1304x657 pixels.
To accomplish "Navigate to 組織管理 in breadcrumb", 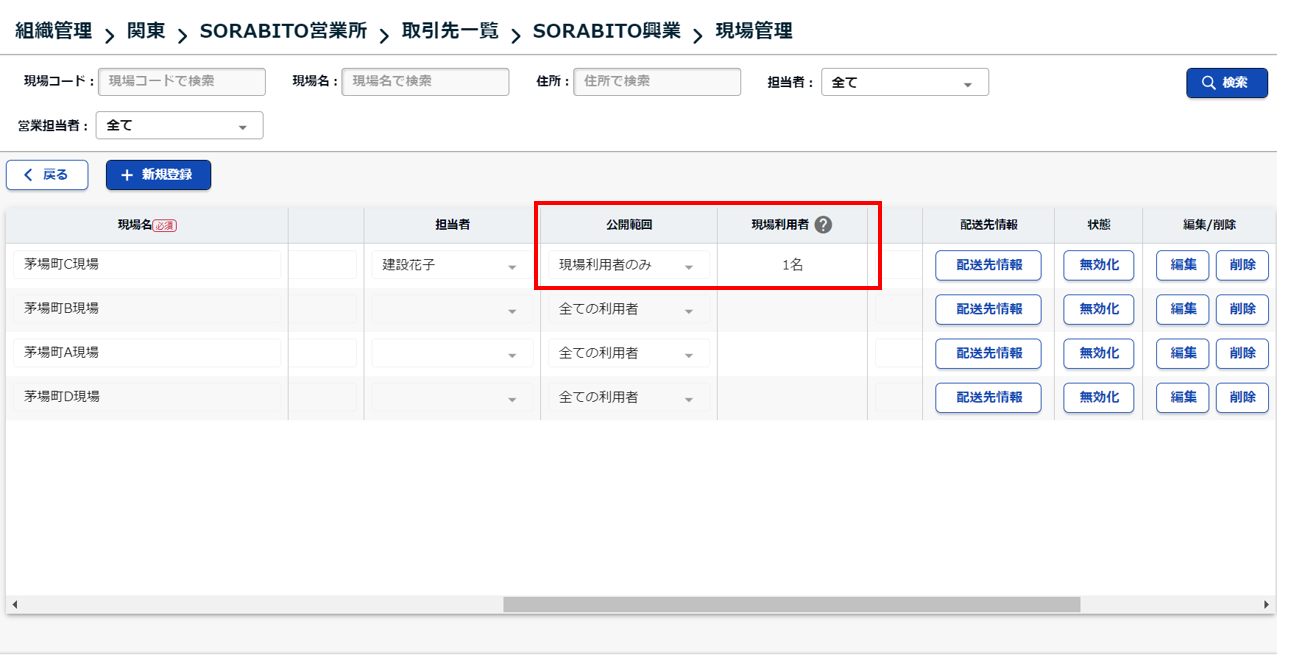I will coord(54,32).
